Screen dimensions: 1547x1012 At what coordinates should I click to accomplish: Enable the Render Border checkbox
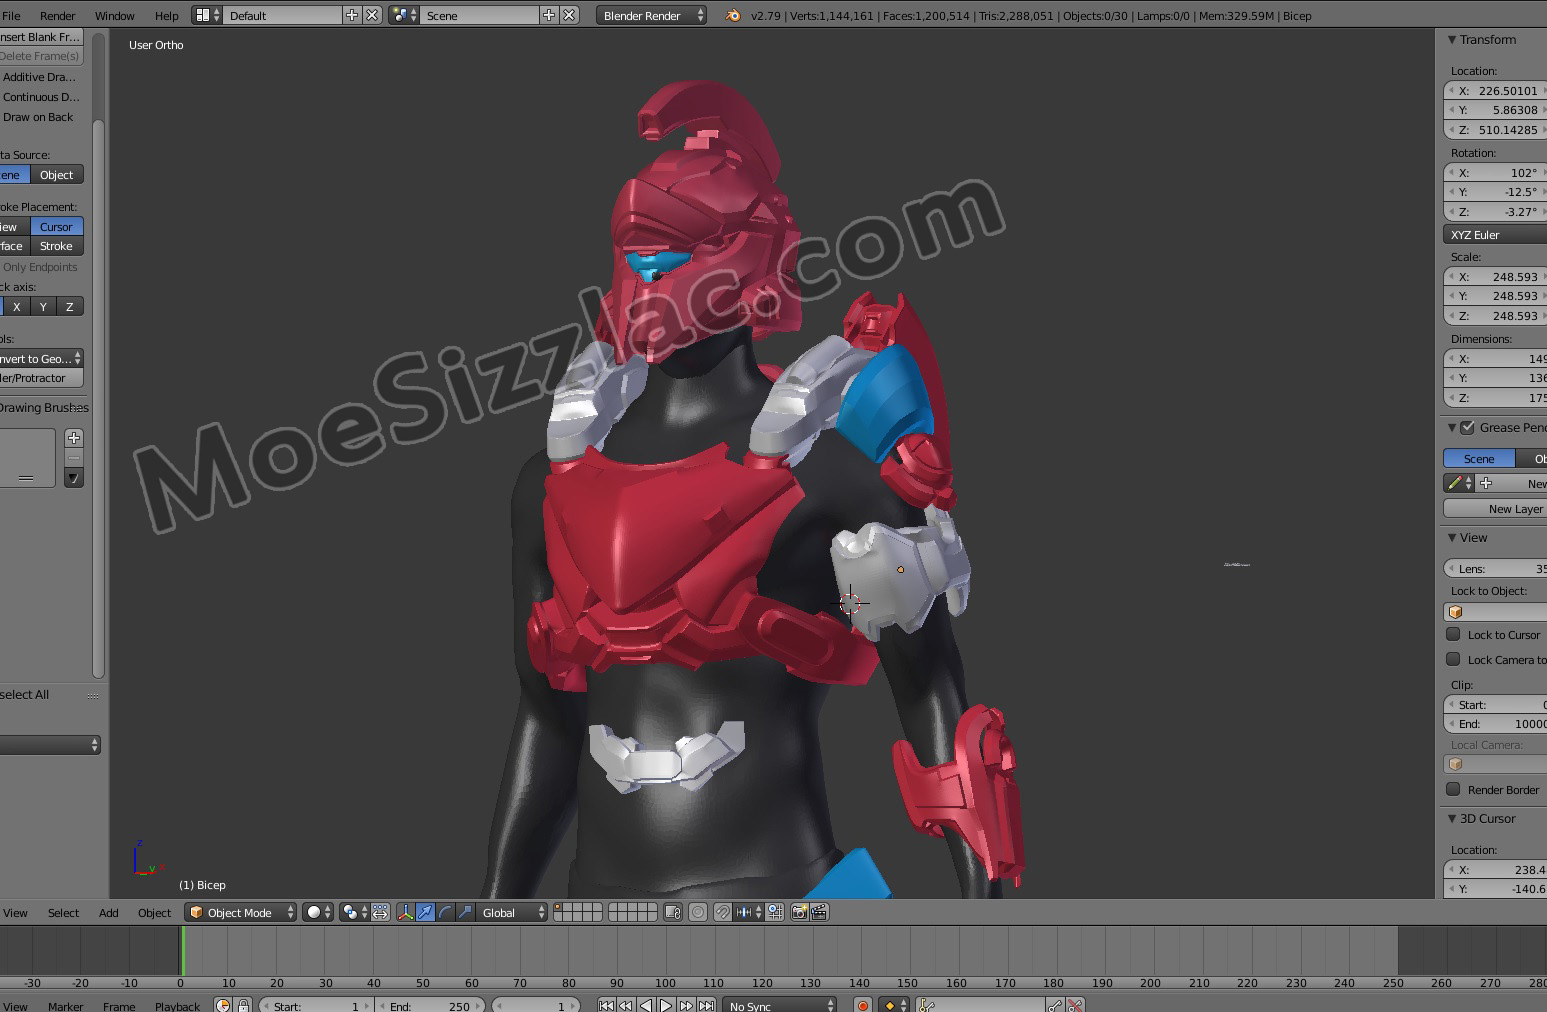[1453, 789]
